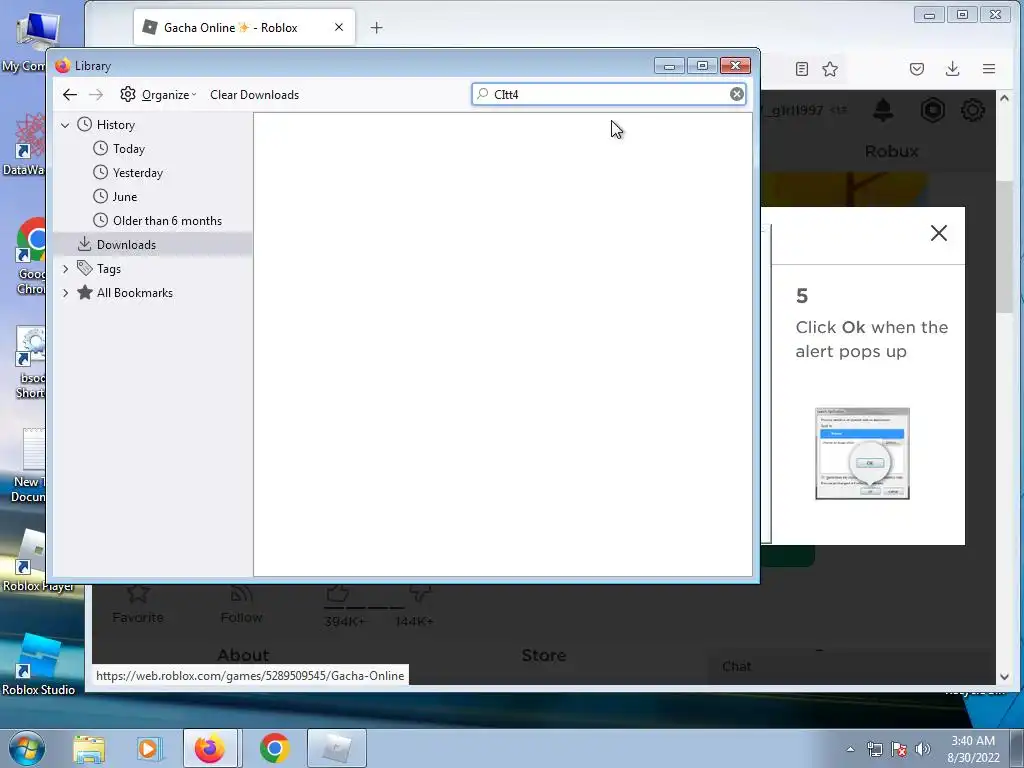The image size is (1024, 768).
Task: Show hidden tray icons
Action: click(850, 749)
